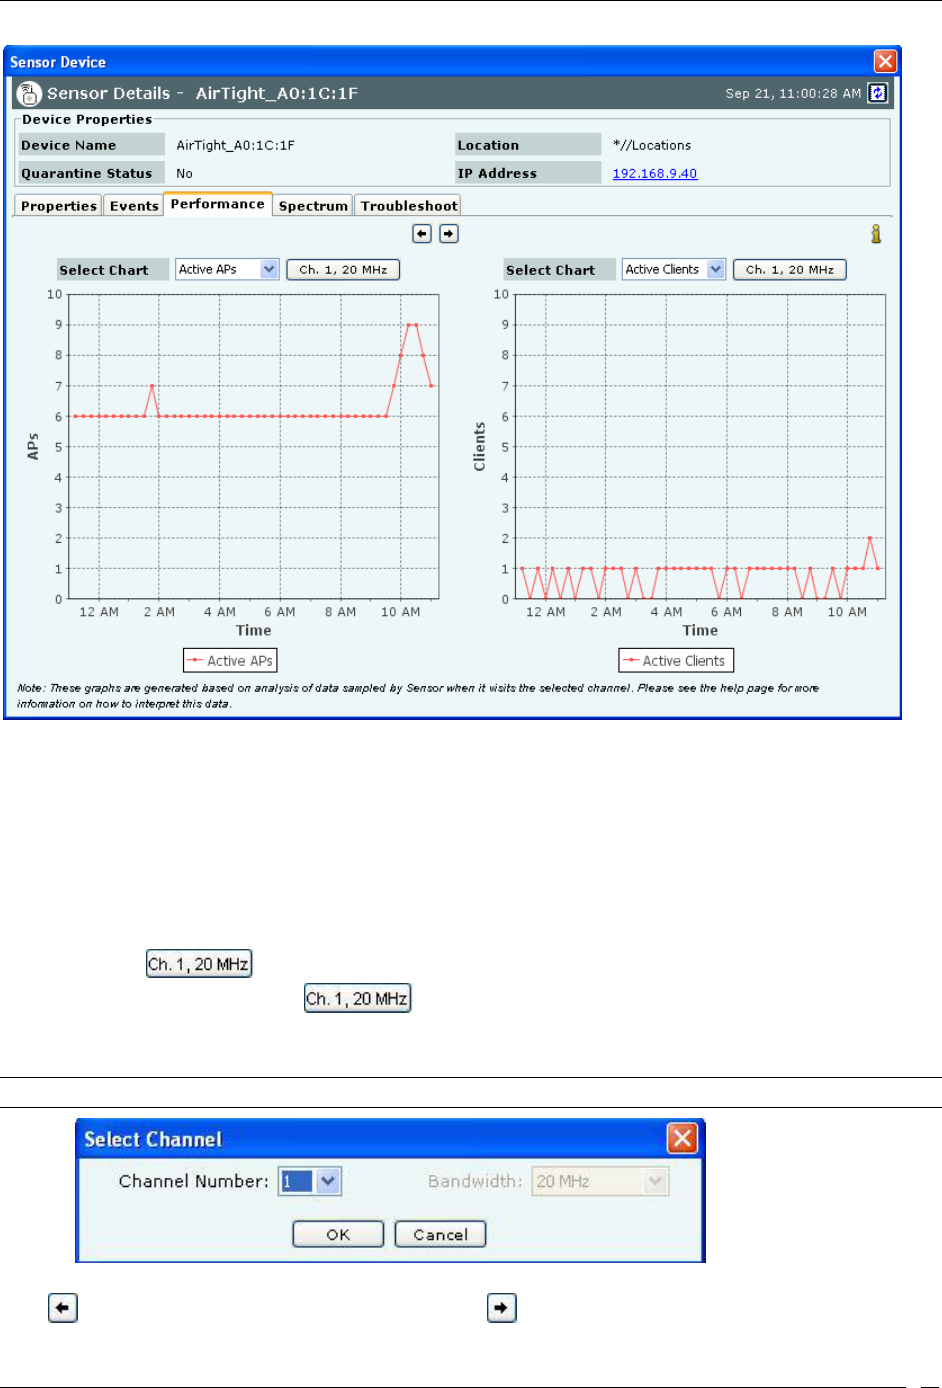Screen dimensions: 942x1388
Task: Click the AirTight_A0:1C:1F device name value
Action: tap(235, 145)
